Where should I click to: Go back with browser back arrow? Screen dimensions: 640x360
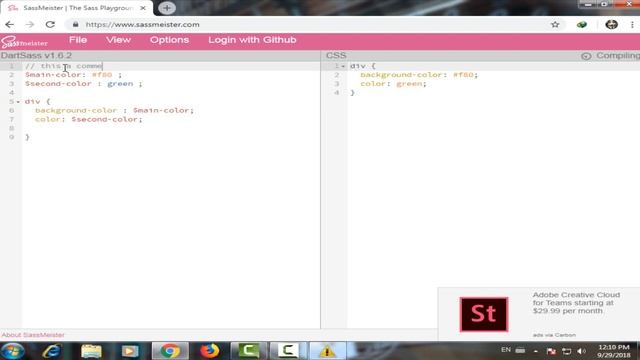10,24
